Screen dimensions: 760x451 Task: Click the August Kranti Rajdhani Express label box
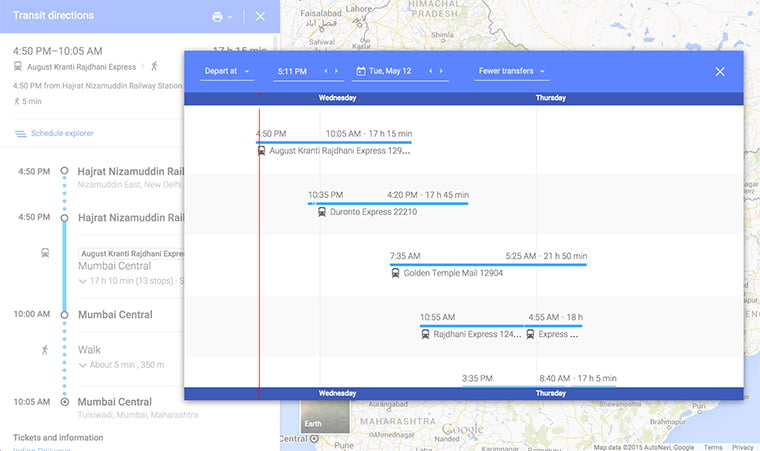(131, 254)
